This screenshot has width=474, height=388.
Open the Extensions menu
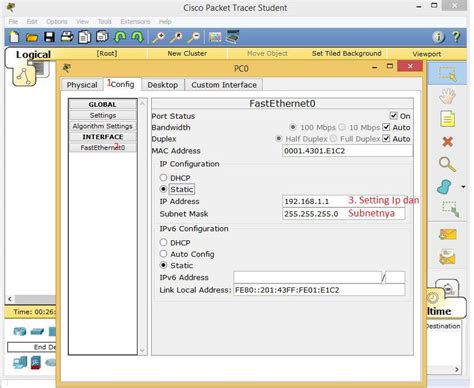[135, 22]
